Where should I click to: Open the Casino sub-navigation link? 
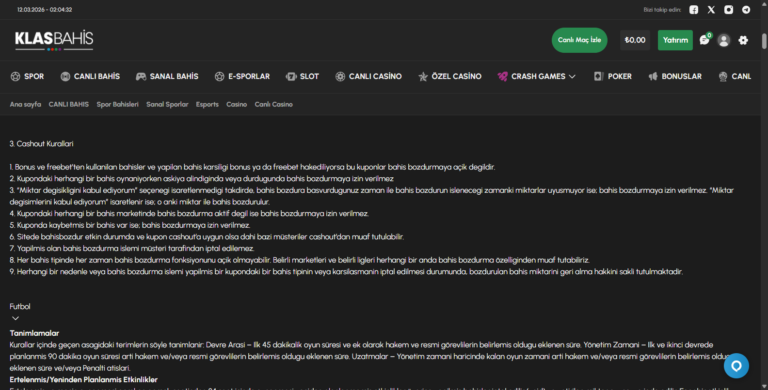[x=237, y=104]
